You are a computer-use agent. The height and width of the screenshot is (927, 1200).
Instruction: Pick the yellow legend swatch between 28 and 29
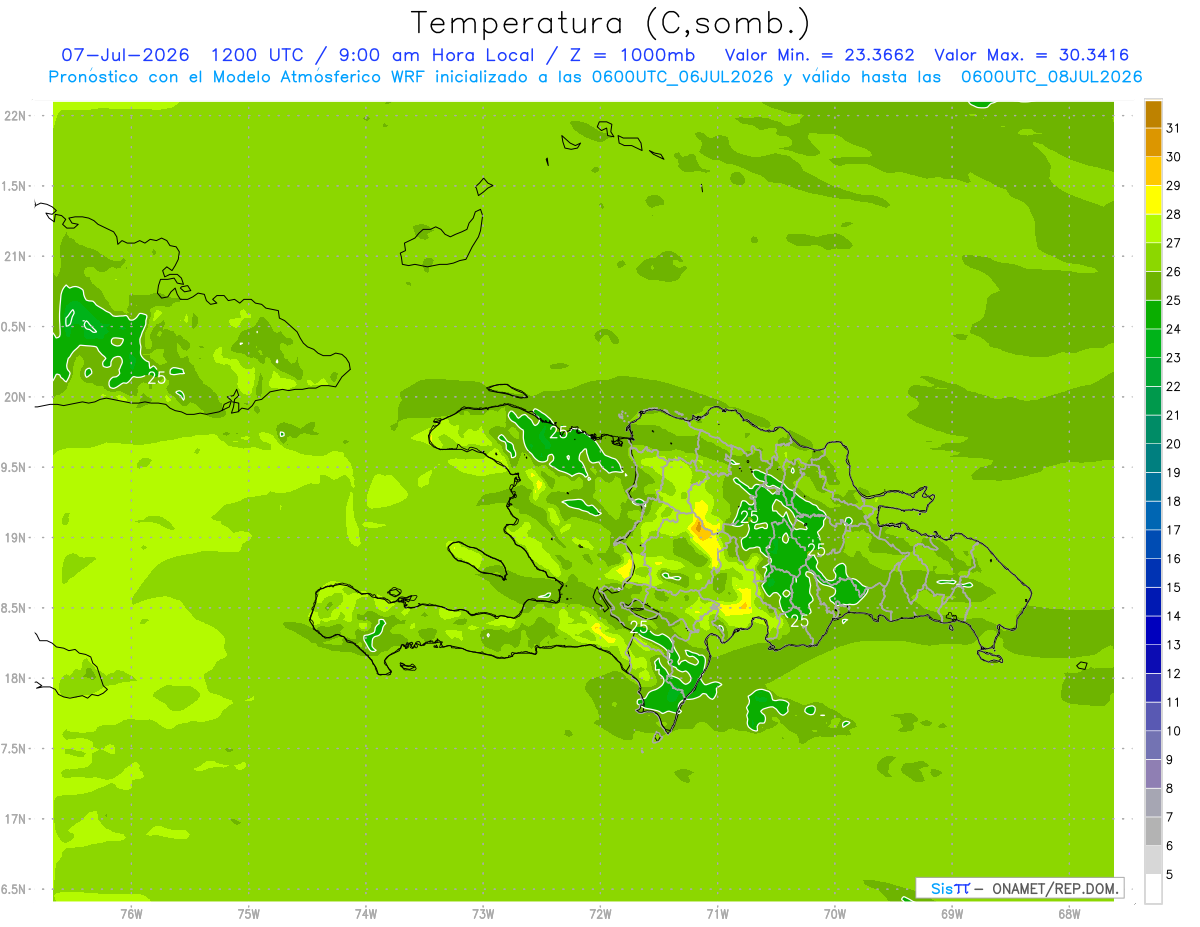(x=1153, y=201)
